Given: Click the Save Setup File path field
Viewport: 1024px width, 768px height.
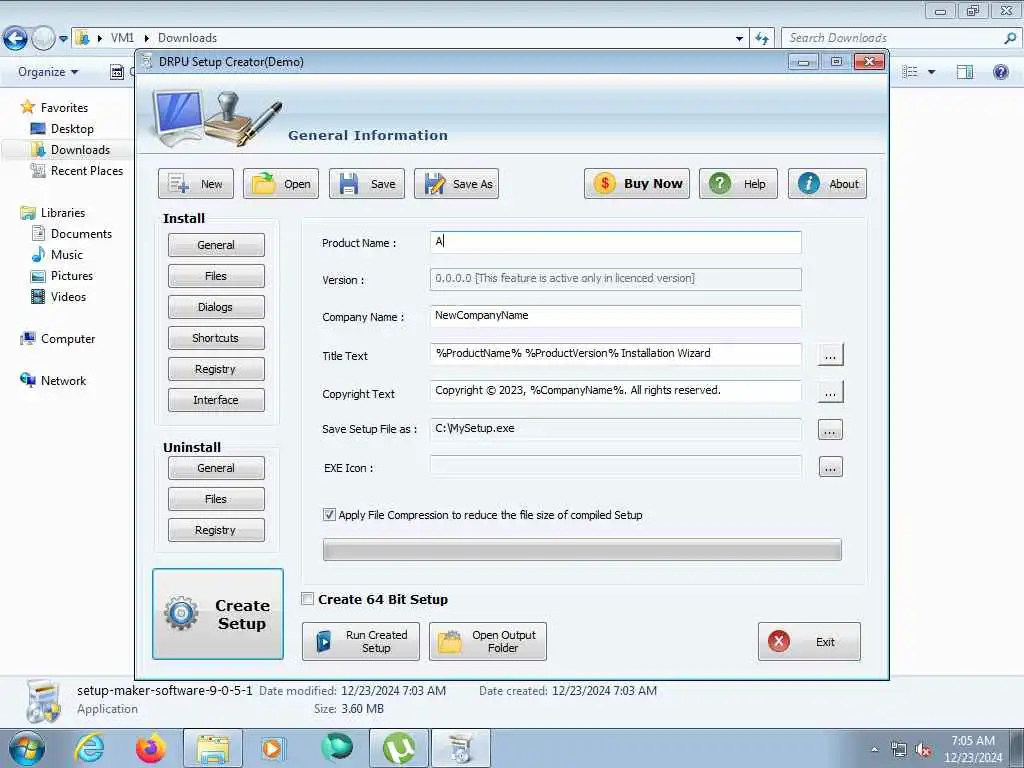Looking at the screenshot, I should 616,429.
